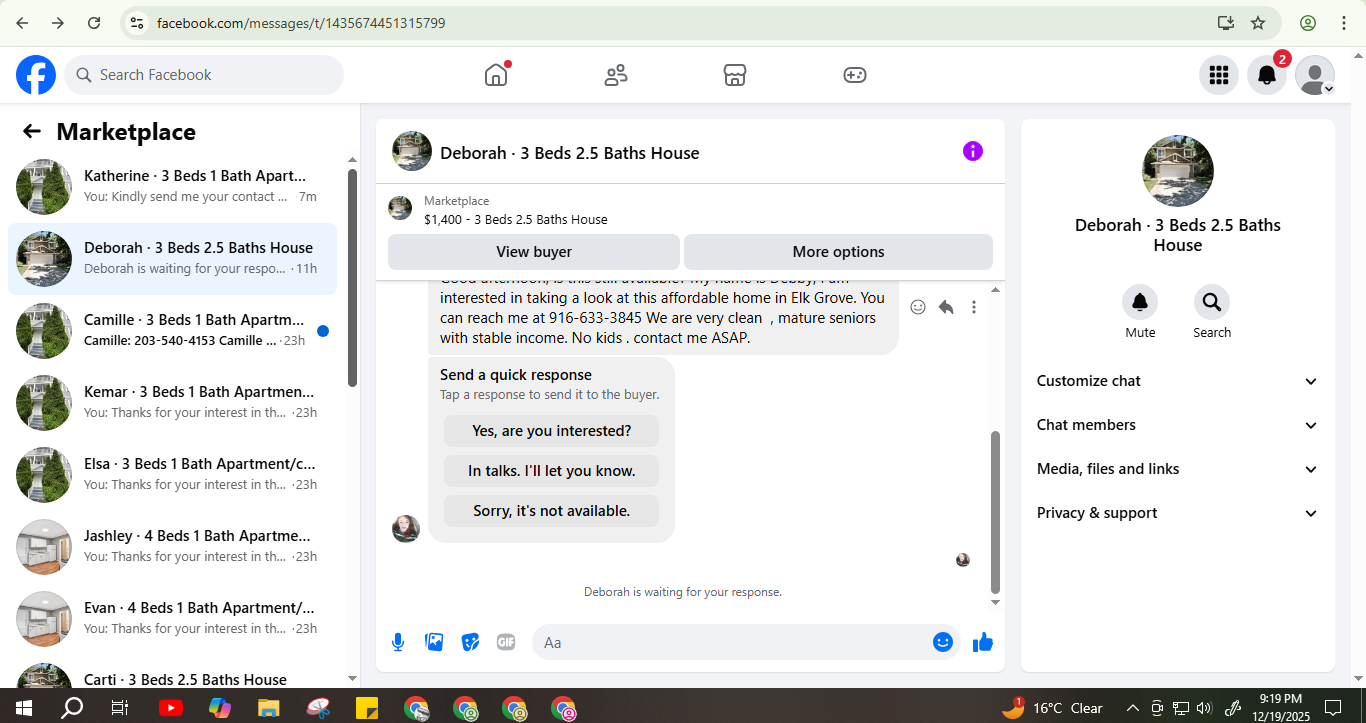Expand the Privacy & support section
Screen dimensions: 1366x723
(1178, 513)
